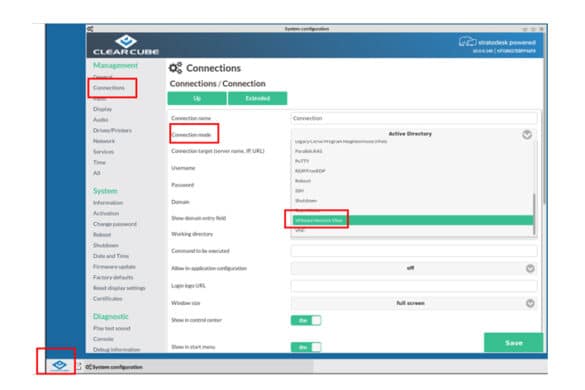The height and width of the screenshot is (390, 585).
Task: Open Activation under System
Action: pyautogui.click(x=106, y=213)
